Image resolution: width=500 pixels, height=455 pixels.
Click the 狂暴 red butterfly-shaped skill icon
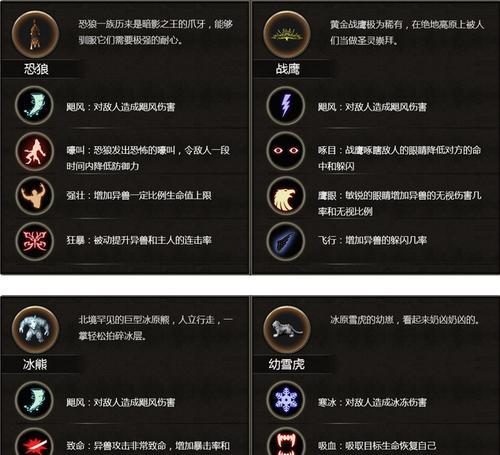35,241
